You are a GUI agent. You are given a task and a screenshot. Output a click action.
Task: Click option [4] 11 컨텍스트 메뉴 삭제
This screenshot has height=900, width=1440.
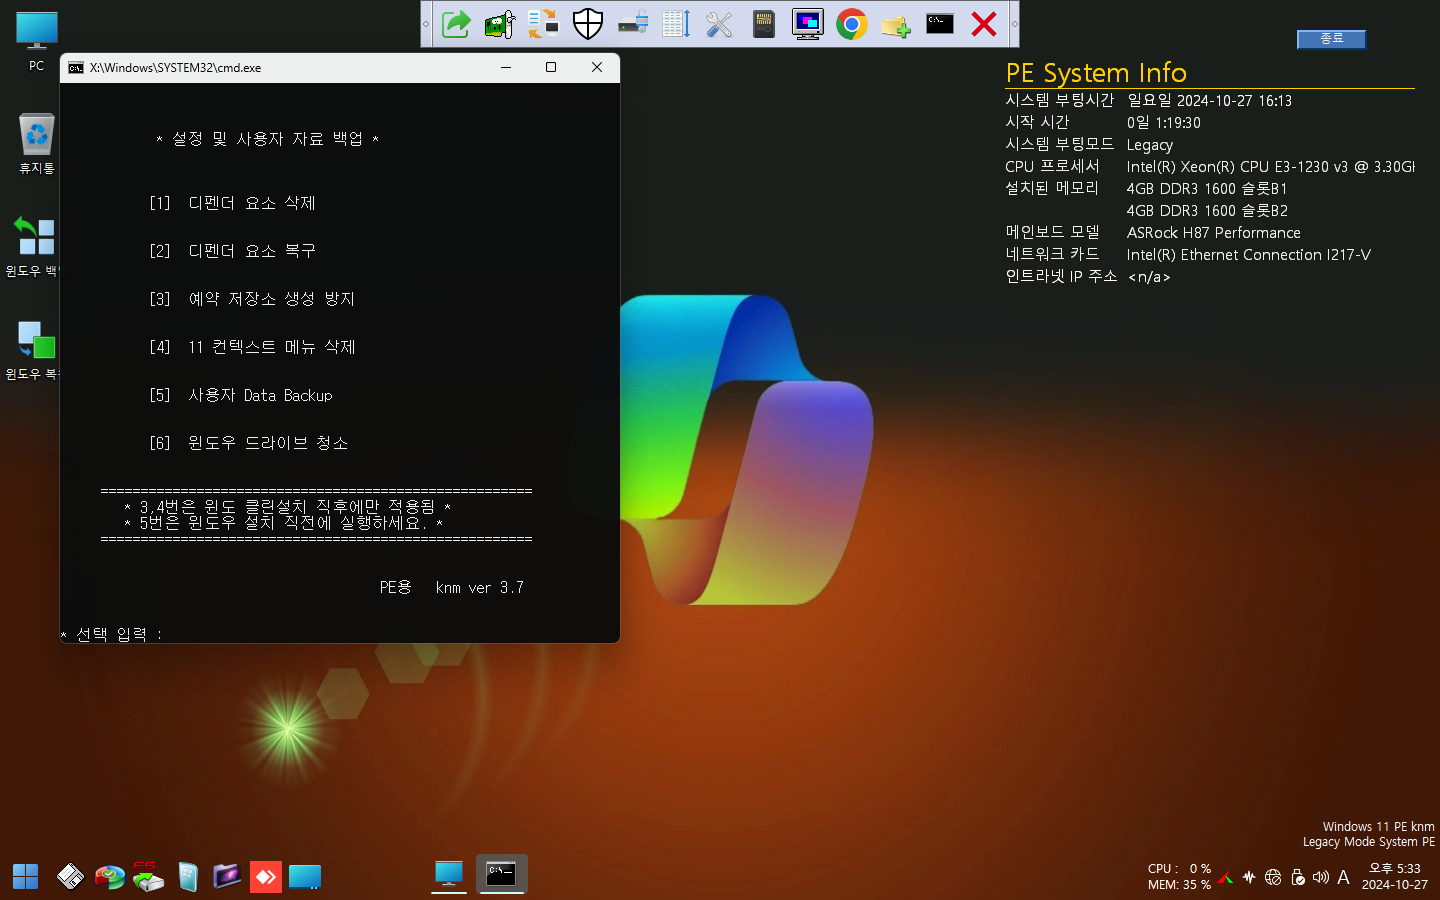[252, 347]
